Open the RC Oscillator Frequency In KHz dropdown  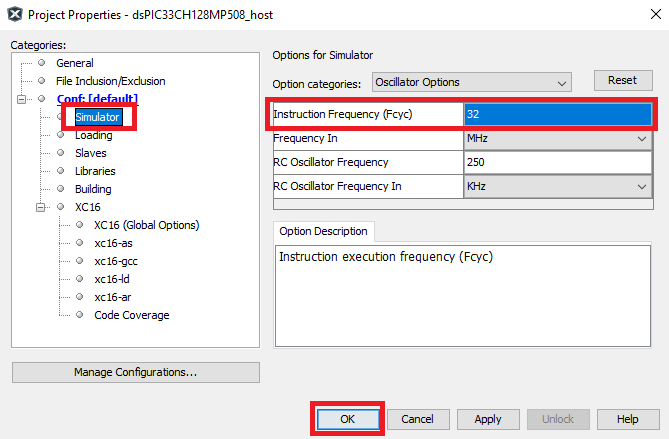pyautogui.click(x=558, y=186)
